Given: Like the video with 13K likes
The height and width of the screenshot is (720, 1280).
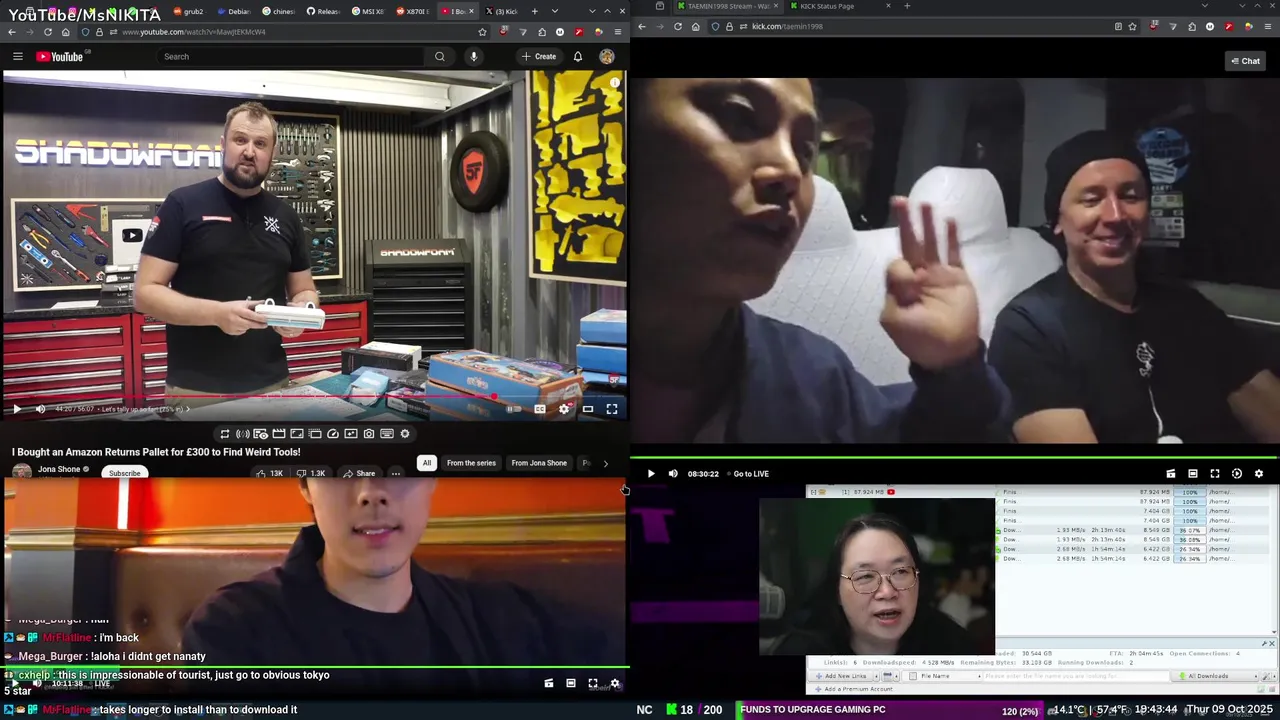Looking at the screenshot, I should tap(270, 473).
